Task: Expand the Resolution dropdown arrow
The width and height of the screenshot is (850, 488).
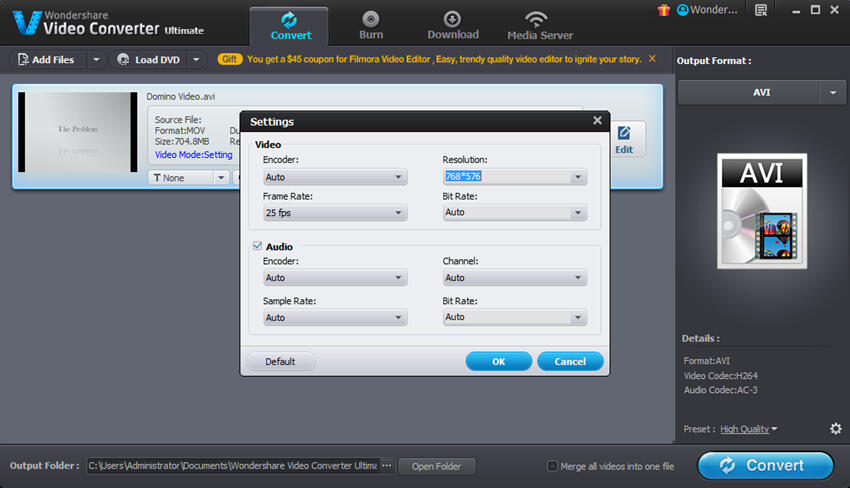Action: click(578, 177)
